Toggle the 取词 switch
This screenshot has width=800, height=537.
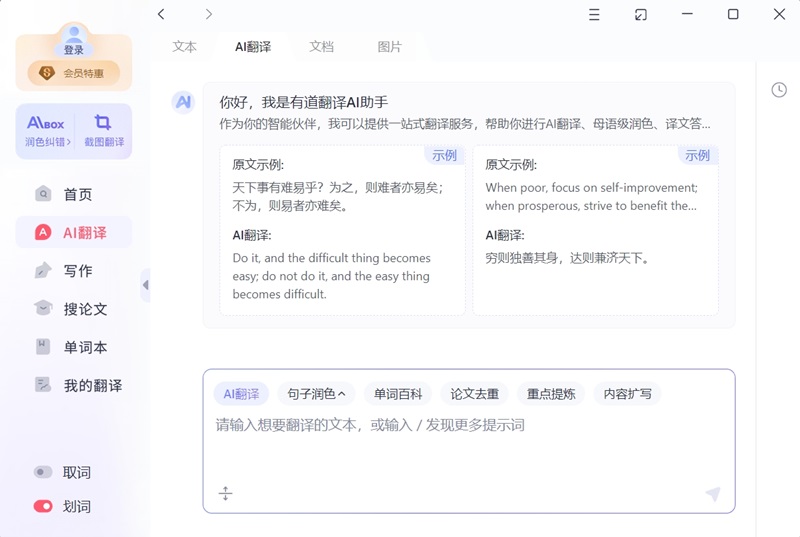pyautogui.click(x=43, y=472)
